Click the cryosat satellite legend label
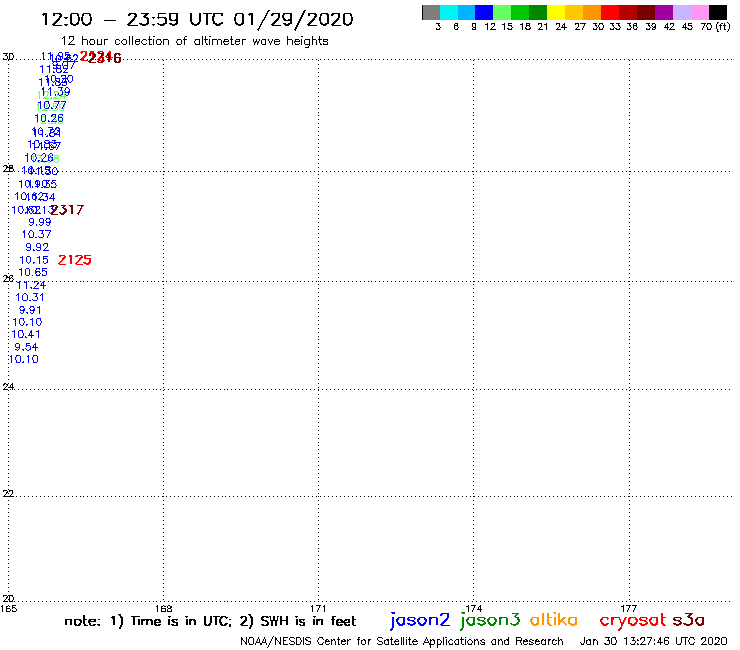Image resolution: width=740 pixels, height=650 pixels. point(633,621)
